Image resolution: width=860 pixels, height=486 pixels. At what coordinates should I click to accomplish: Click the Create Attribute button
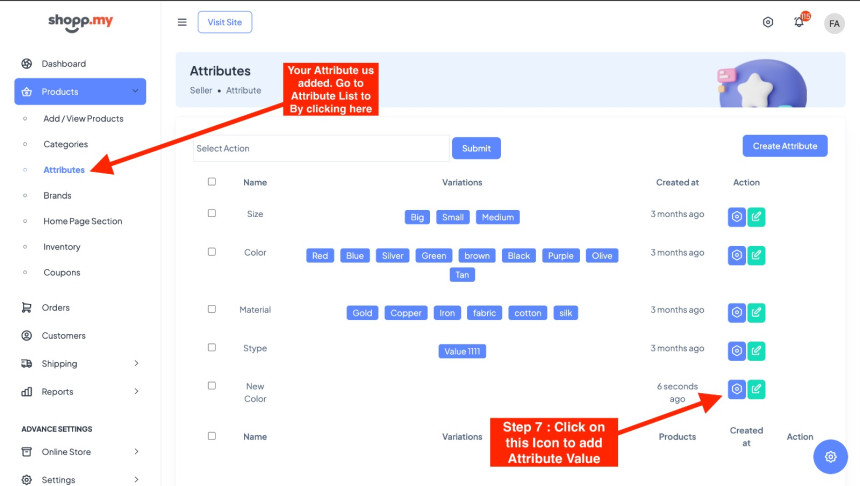[x=784, y=146]
